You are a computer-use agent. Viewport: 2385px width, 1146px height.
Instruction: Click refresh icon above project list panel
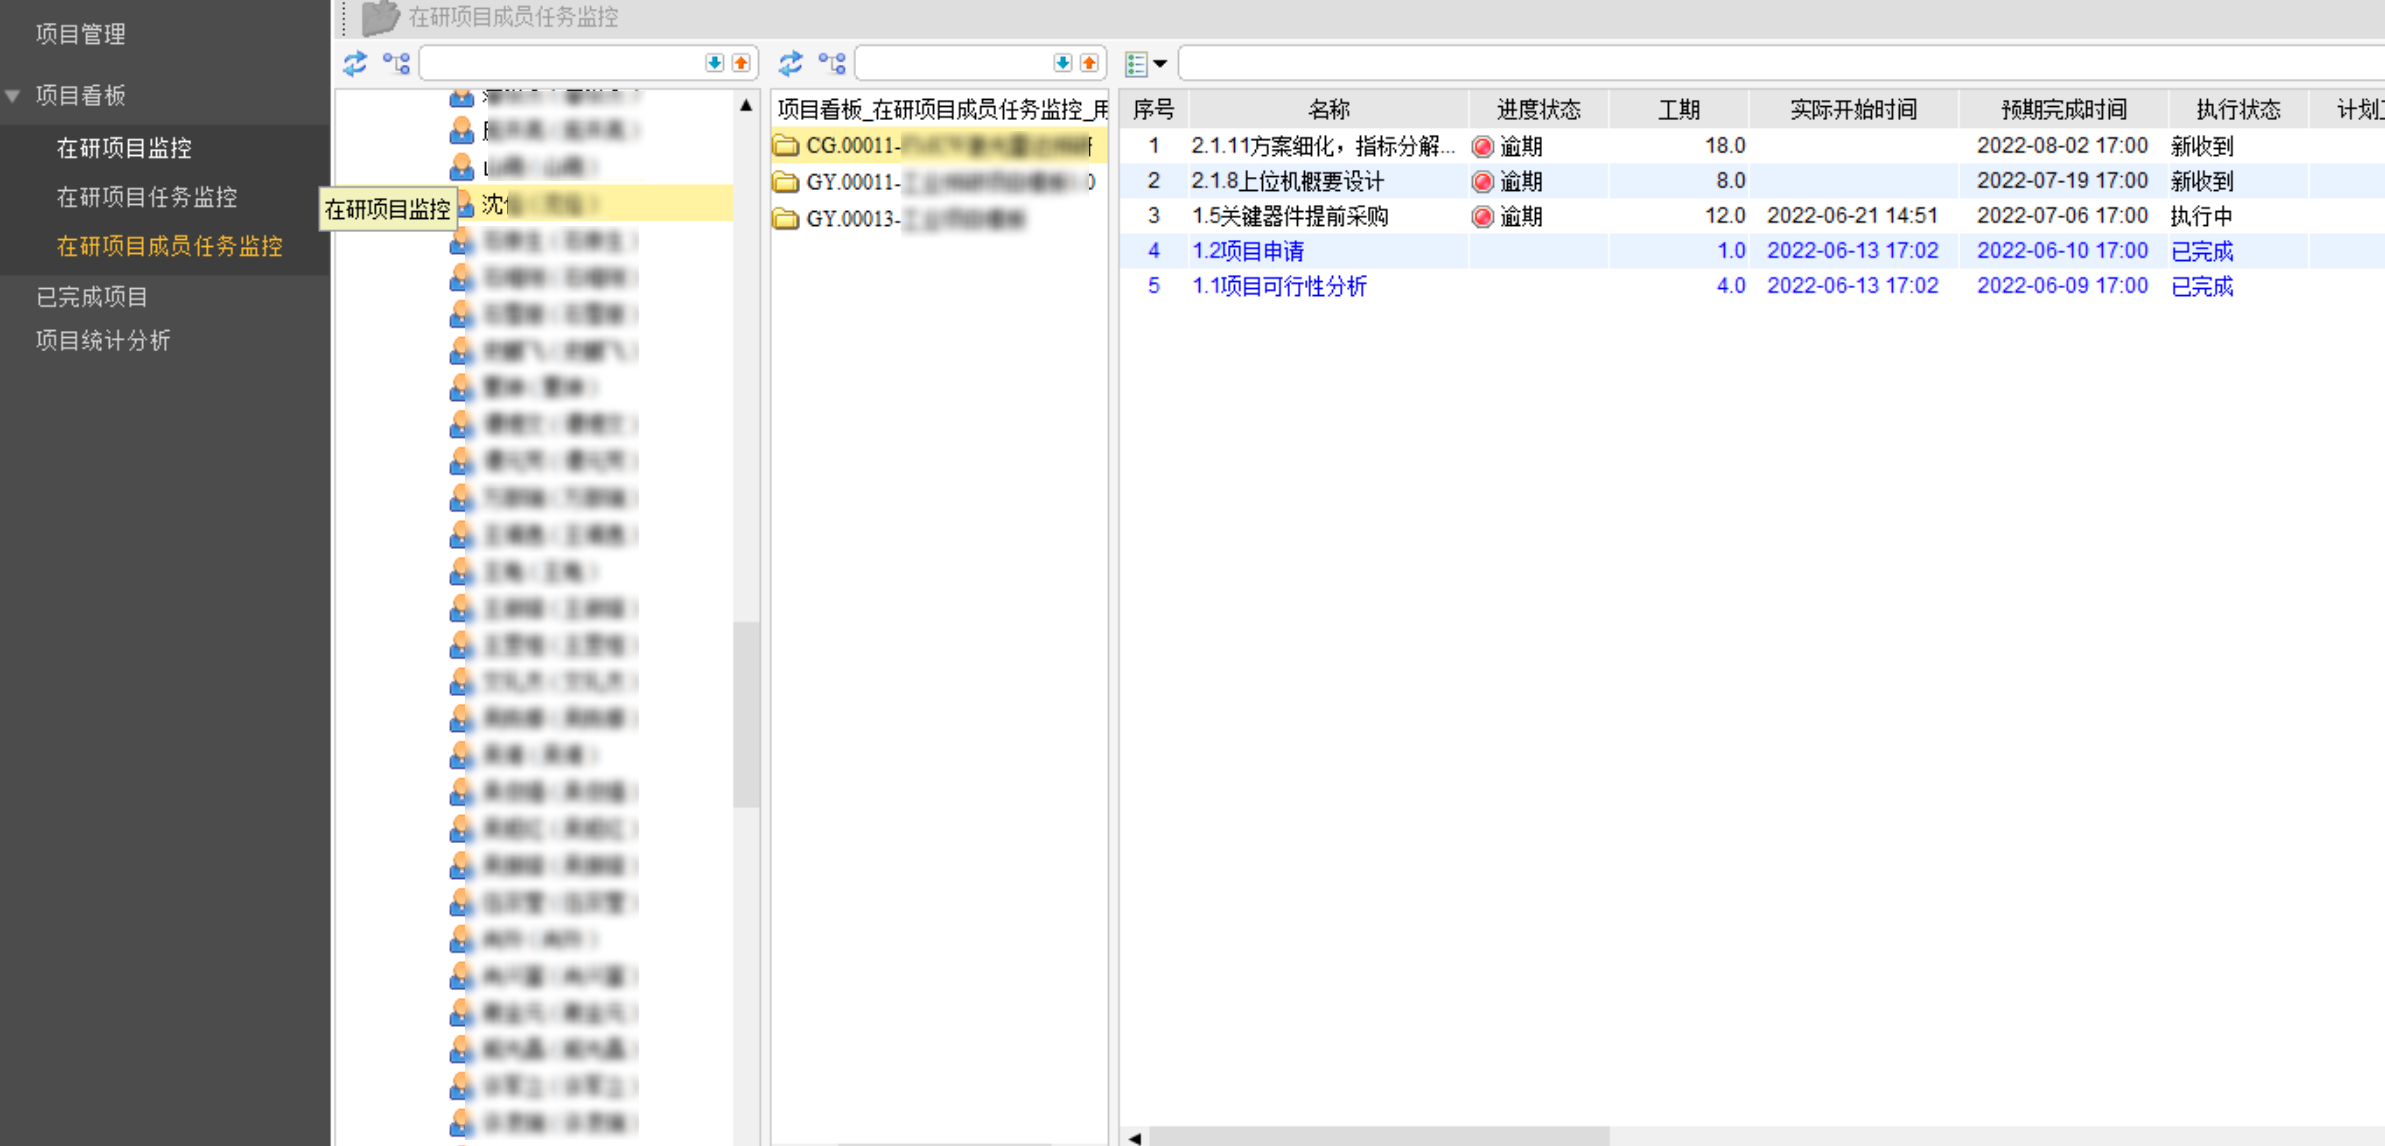(791, 64)
